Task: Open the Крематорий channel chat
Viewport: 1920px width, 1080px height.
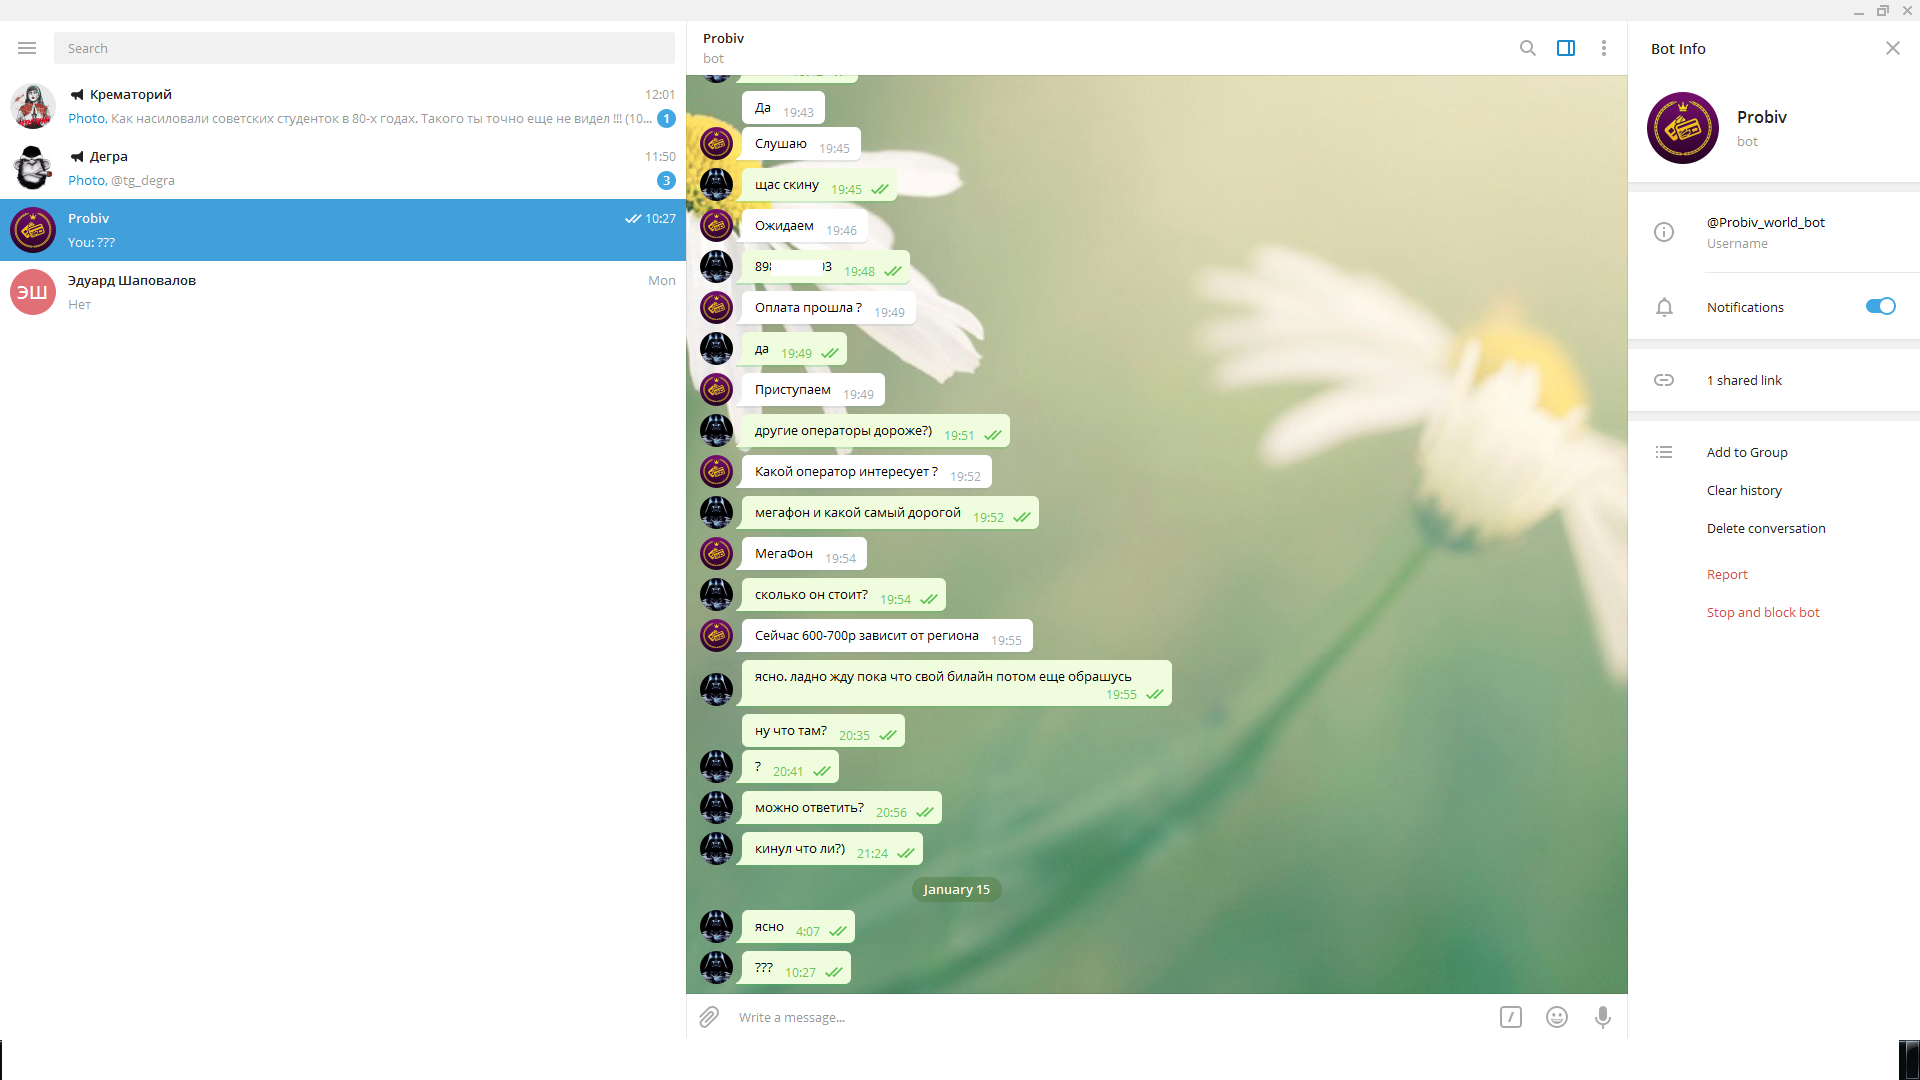Action: 342,106
